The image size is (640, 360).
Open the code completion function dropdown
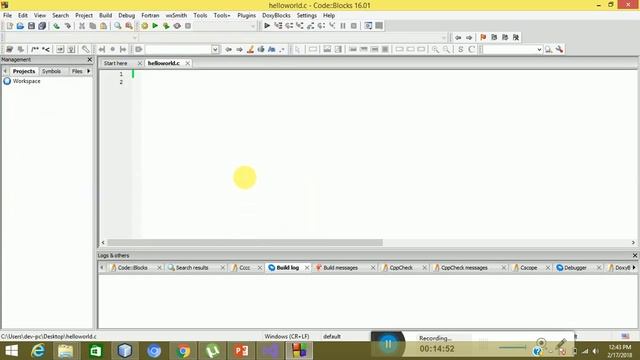pos(444,38)
